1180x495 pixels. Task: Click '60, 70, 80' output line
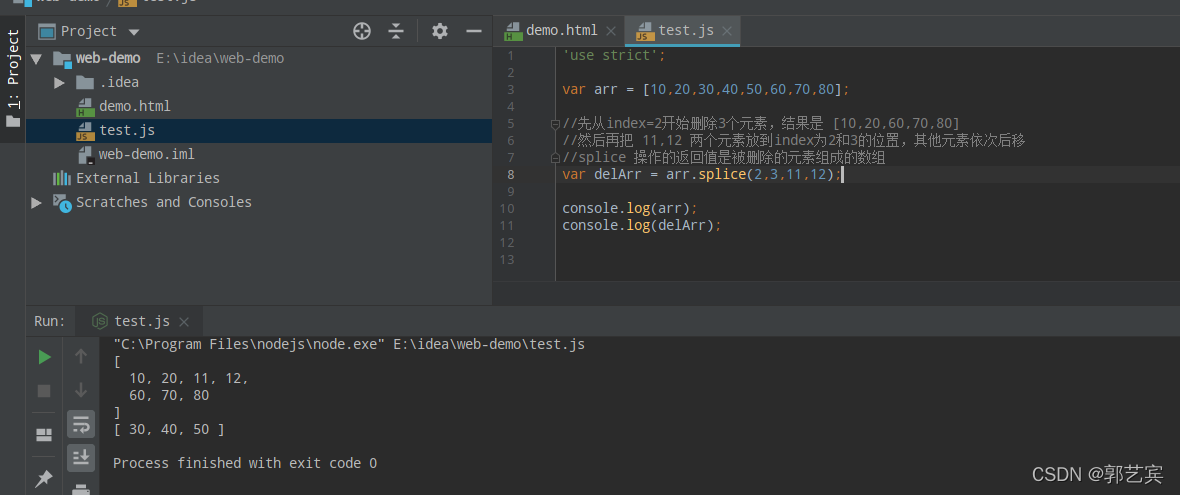point(169,395)
